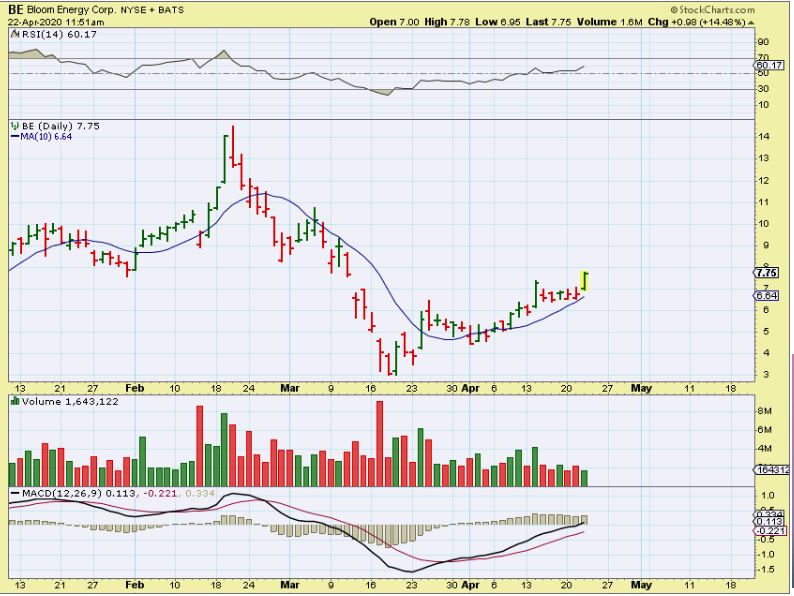Click the Volume 1,643,122 panel label
The height and width of the screenshot is (596, 794).
pyautogui.click(x=70, y=402)
